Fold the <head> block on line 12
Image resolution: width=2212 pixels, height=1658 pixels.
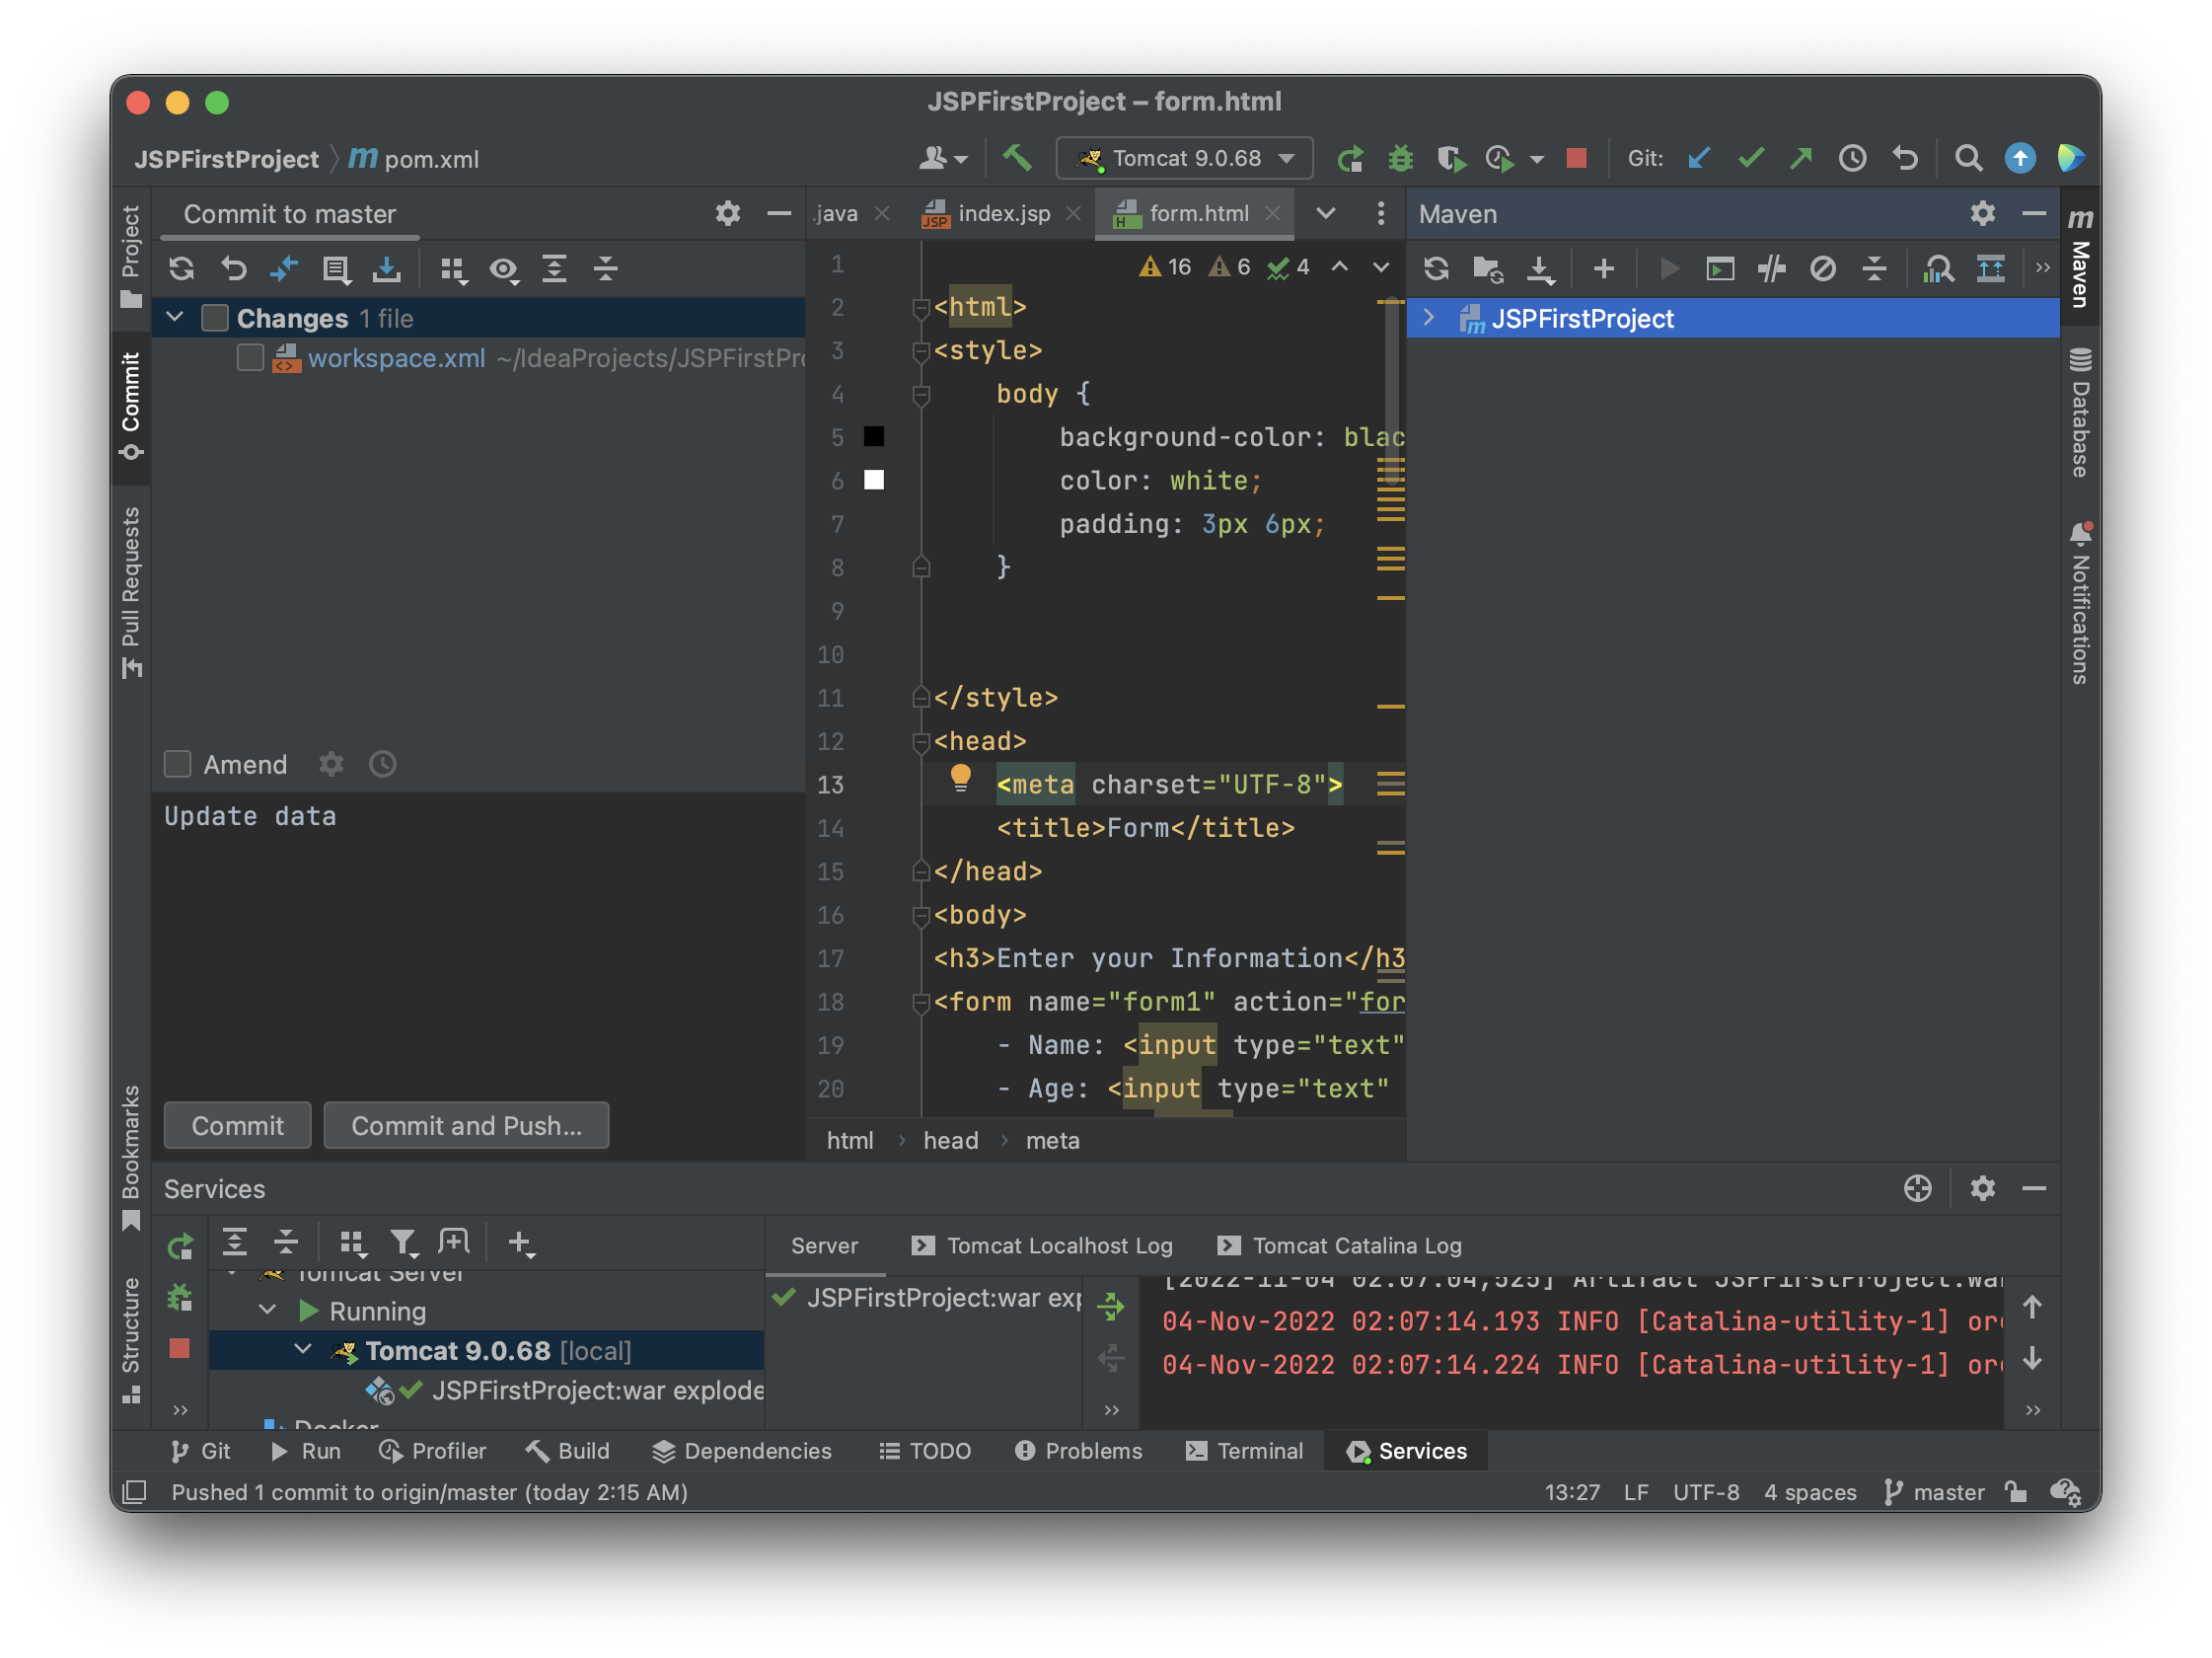[x=921, y=742]
